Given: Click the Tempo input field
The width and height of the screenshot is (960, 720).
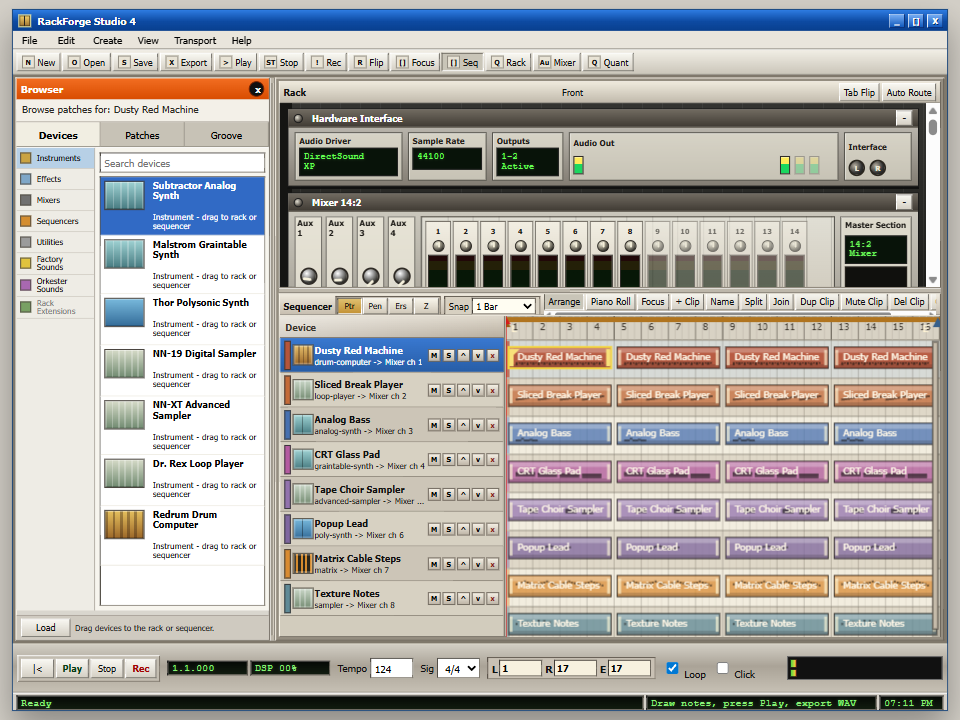Looking at the screenshot, I should [x=391, y=669].
